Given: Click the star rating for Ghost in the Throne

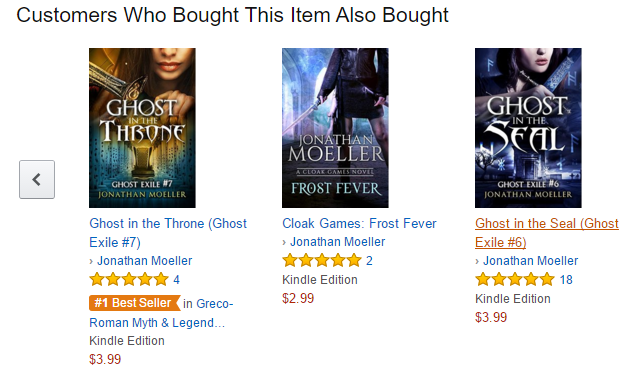Looking at the screenshot, I should click(x=129, y=280).
